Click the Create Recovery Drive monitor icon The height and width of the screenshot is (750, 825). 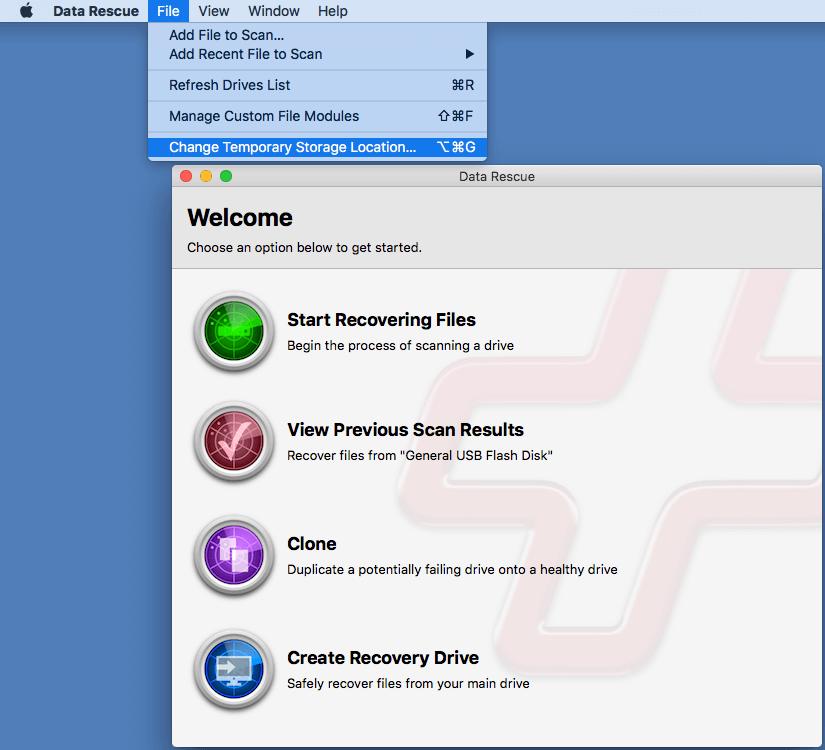(x=233, y=670)
